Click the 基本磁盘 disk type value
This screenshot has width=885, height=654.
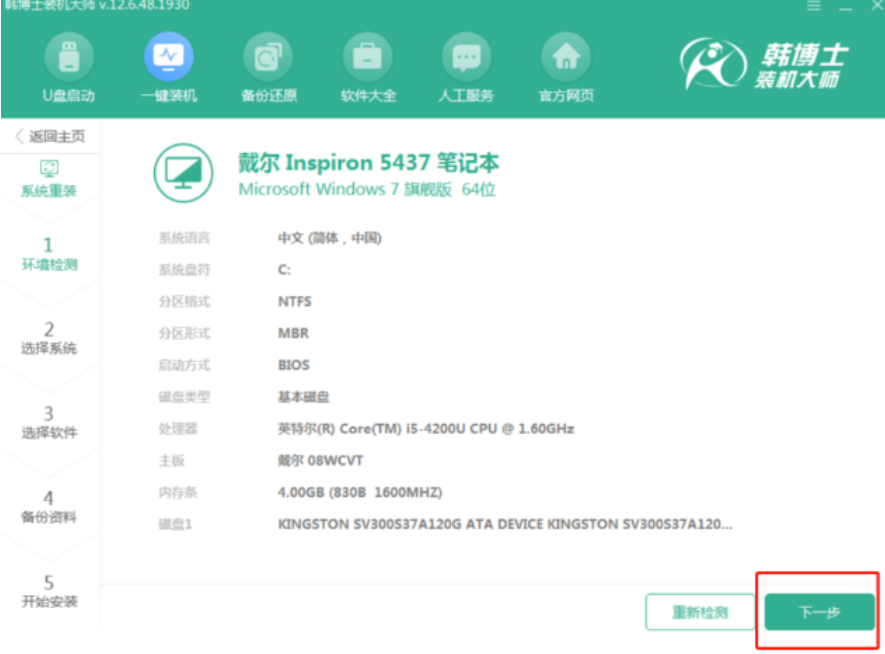click(x=304, y=397)
